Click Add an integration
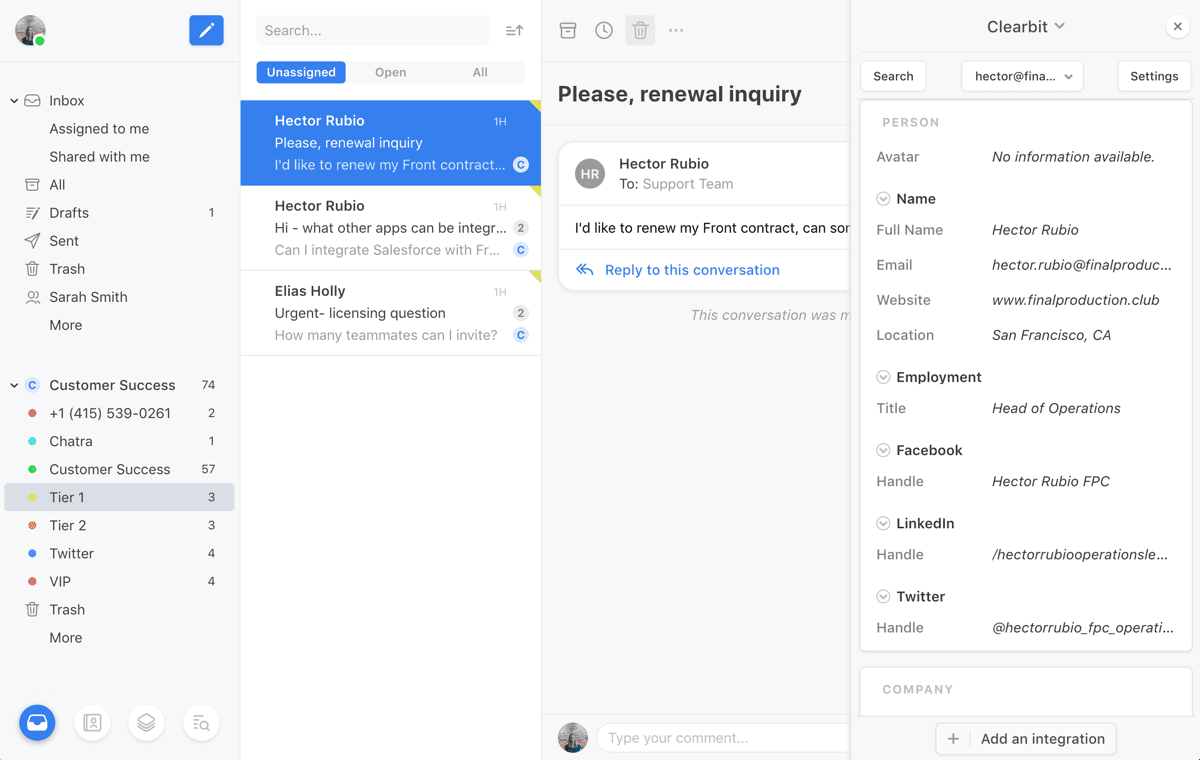This screenshot has height=760, width=1200. tap(1025, 739)
